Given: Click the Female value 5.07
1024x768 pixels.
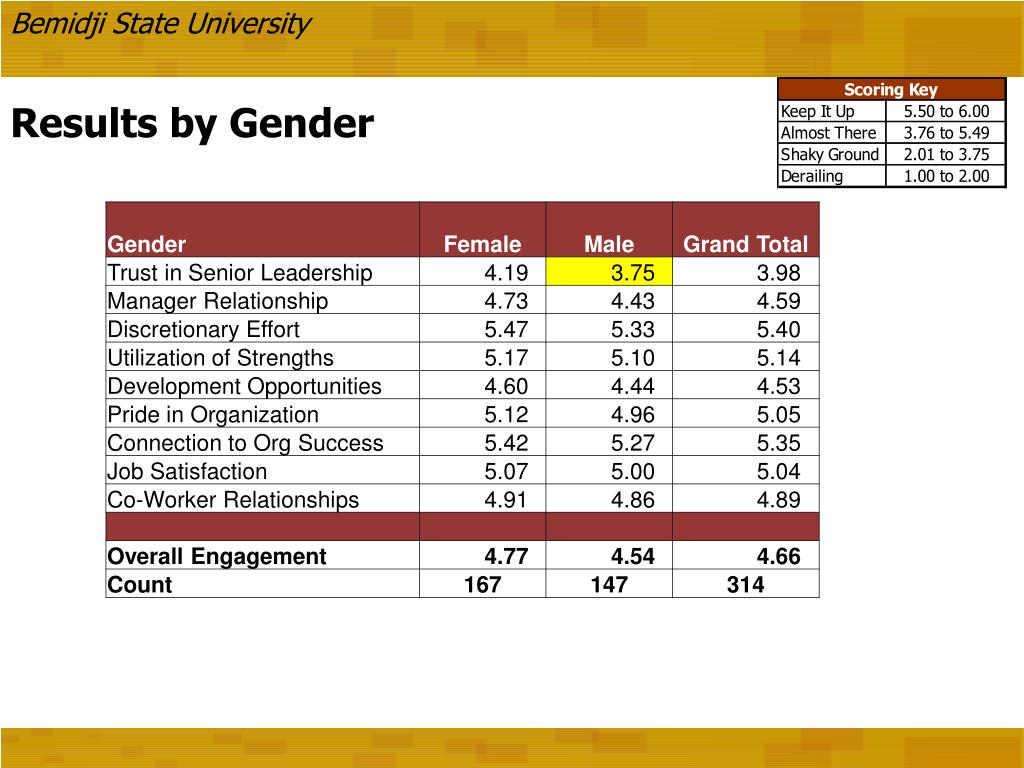Looking at the screenshot, I should point(505,472).
